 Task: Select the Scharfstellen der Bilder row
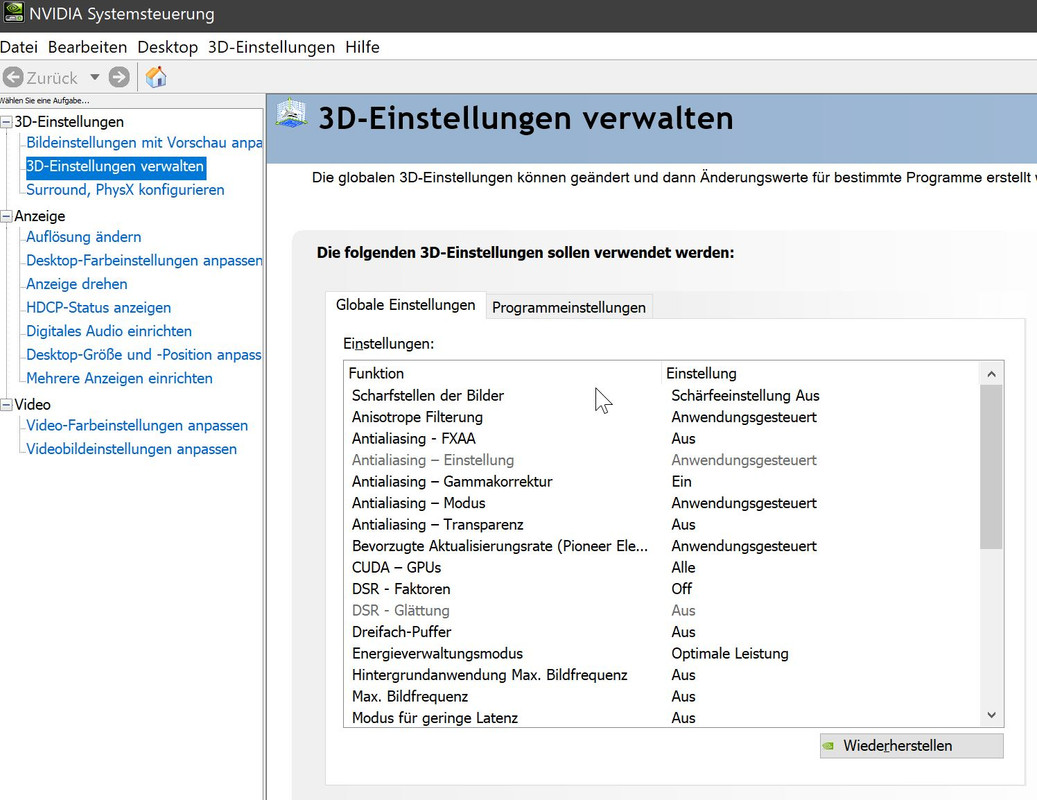[661, 395]
